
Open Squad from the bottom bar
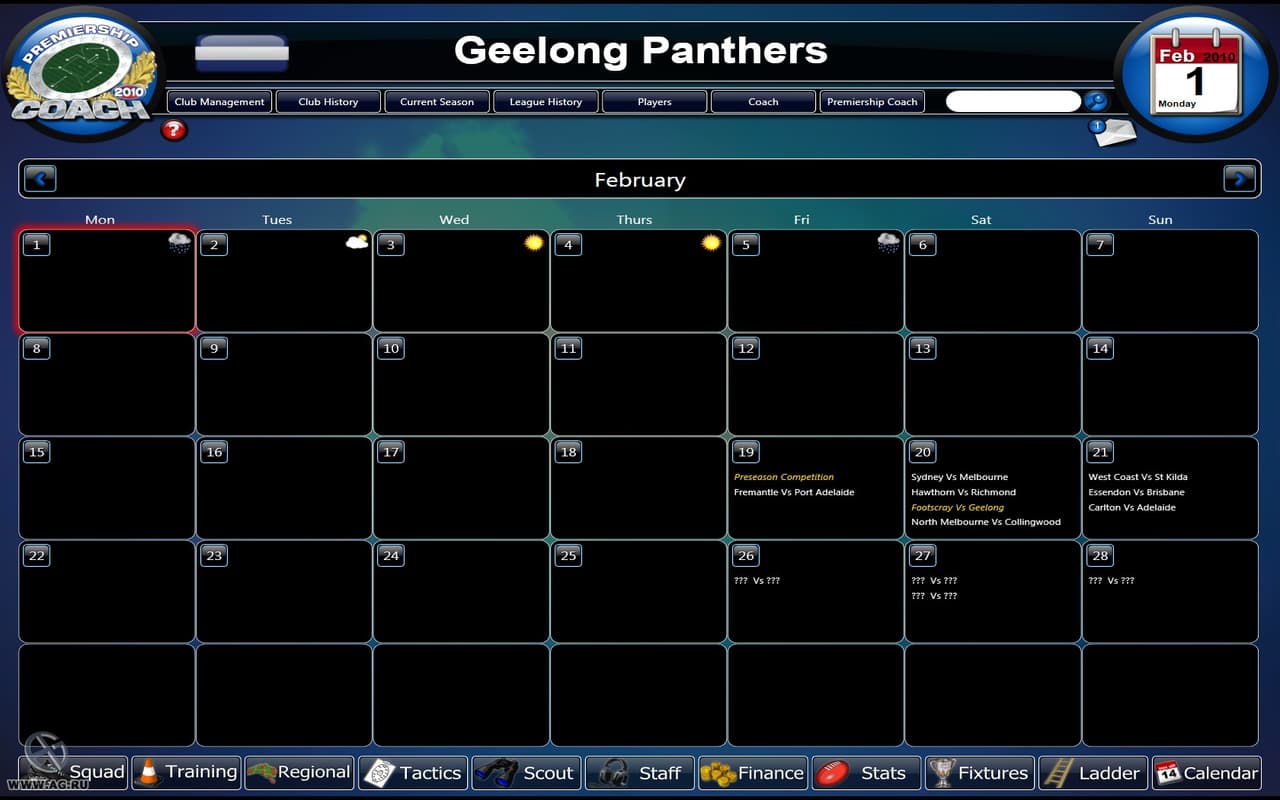click(x=73, y=772)
